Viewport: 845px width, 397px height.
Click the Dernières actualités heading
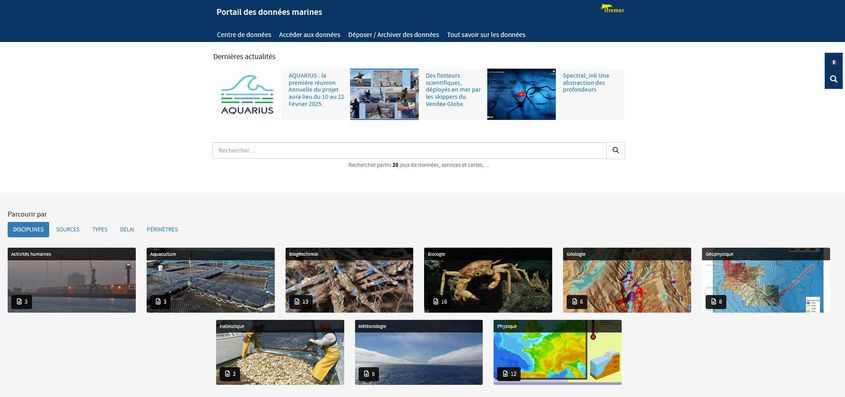(244, 57)
